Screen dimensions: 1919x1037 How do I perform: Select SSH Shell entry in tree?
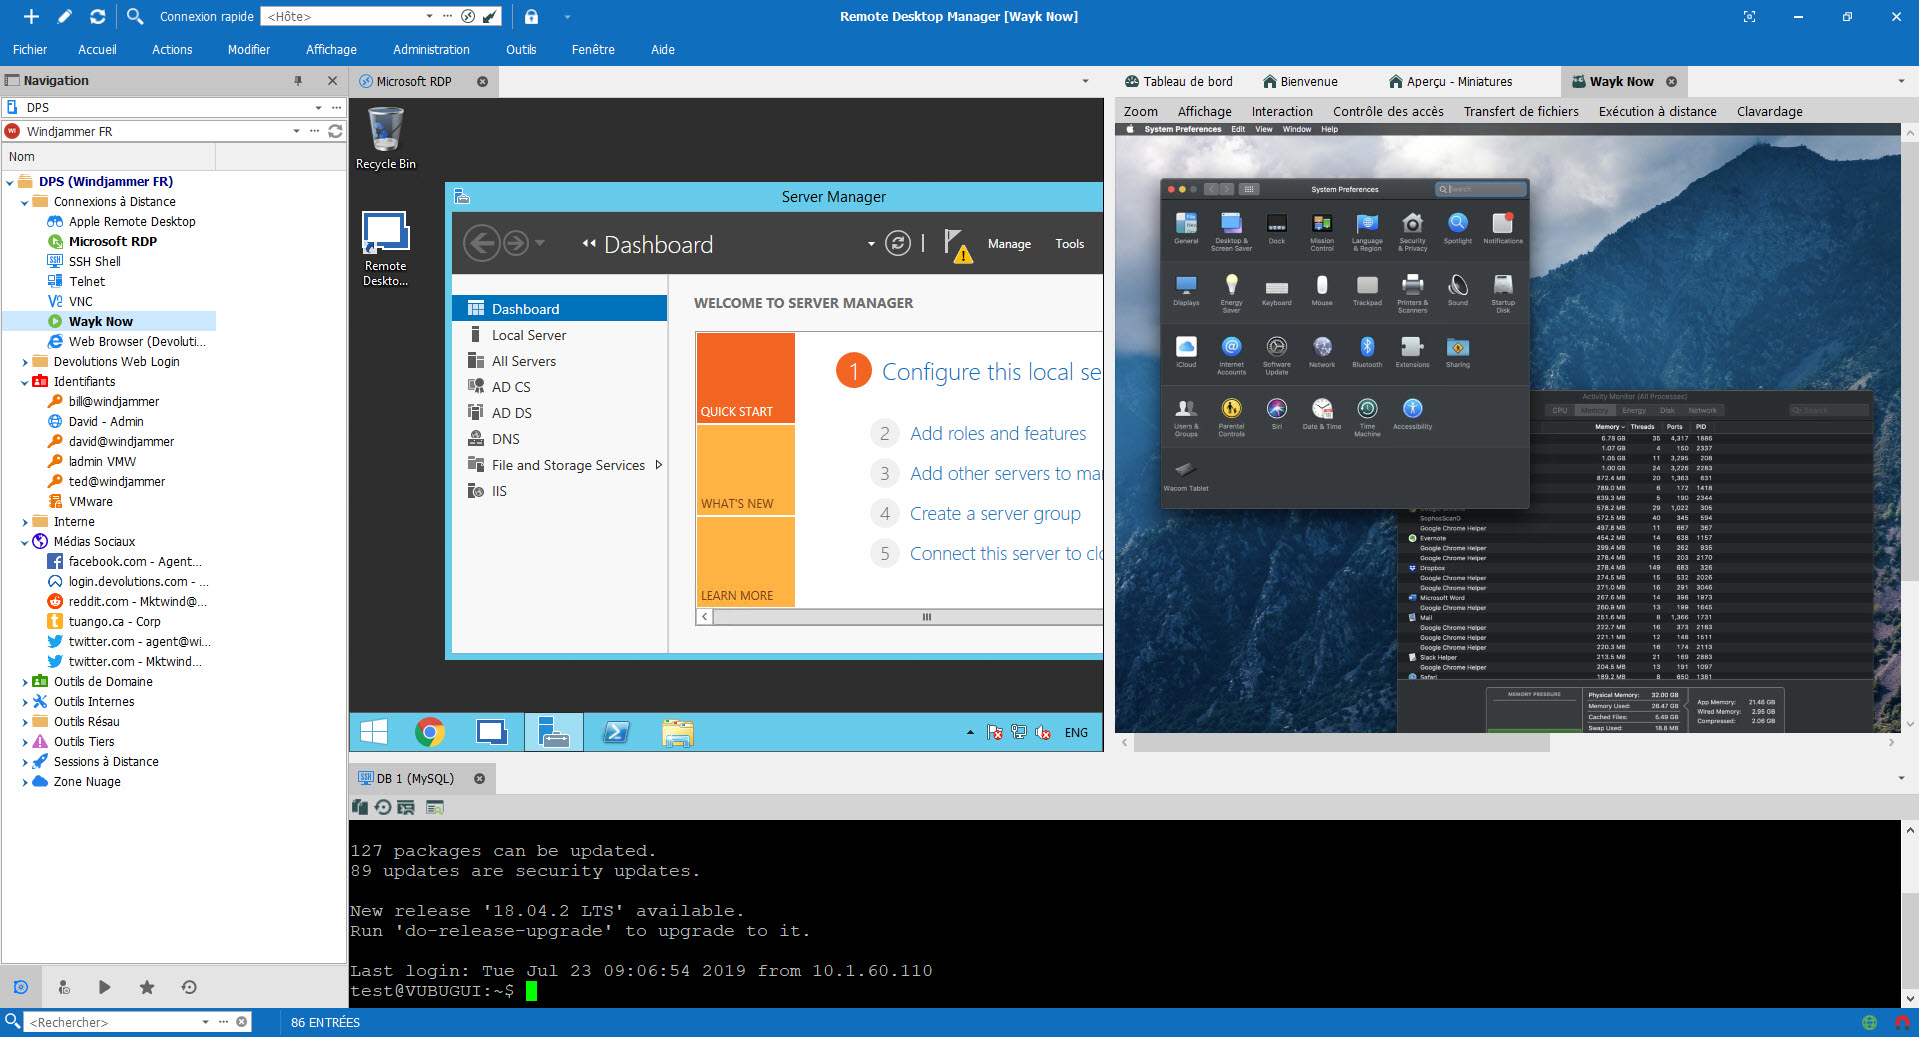click(94, 261)
